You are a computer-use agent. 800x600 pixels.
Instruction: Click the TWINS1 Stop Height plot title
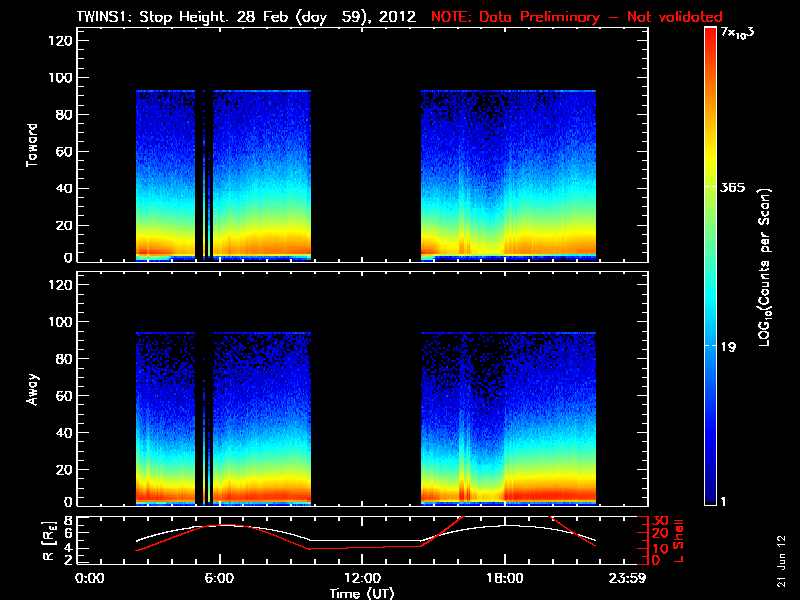pyautogui.click(x=248, y=17)
